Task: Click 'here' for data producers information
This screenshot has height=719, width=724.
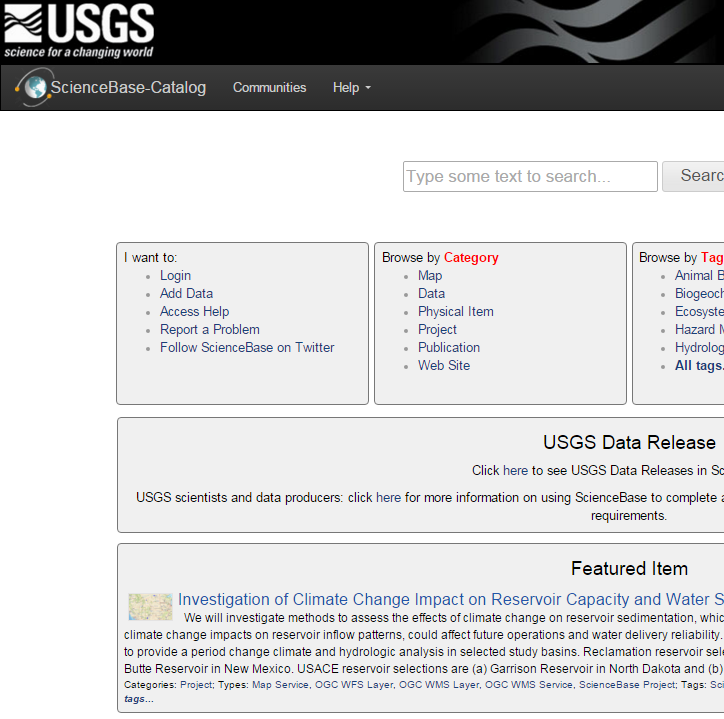Action: point(388,498)
